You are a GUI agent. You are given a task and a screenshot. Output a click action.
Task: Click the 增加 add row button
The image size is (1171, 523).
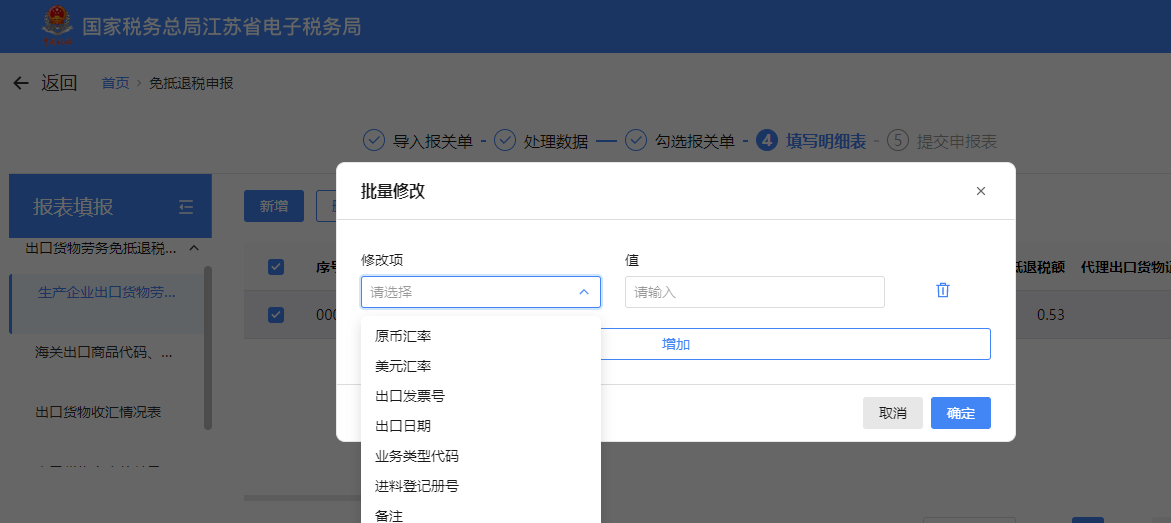coord(676,344)
